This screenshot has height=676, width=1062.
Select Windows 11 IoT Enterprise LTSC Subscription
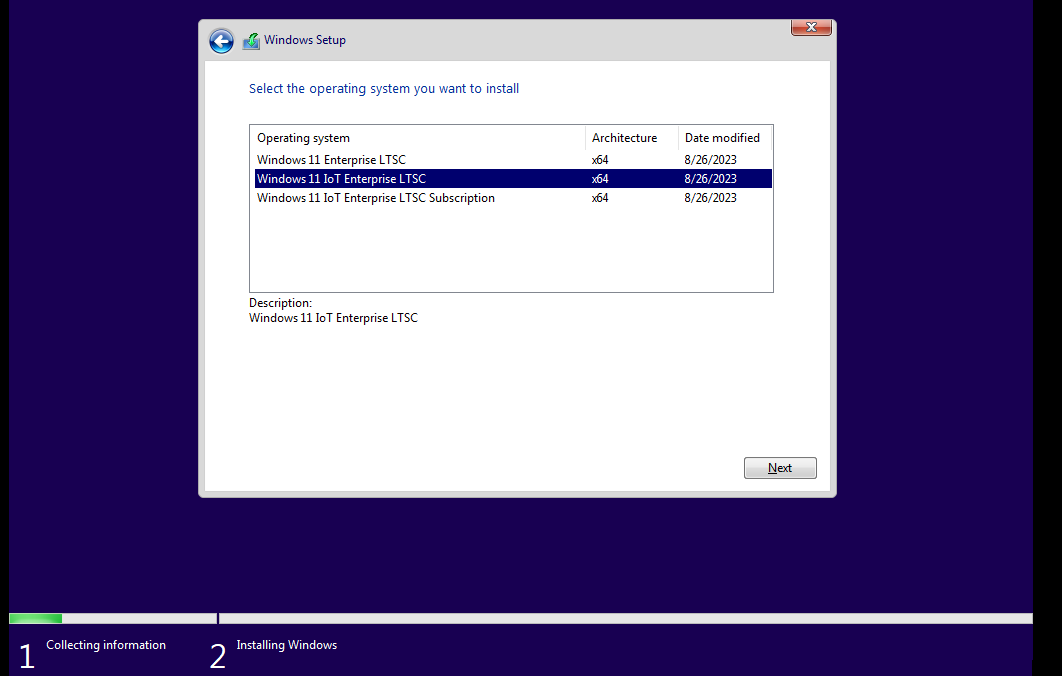tap(513, 198)
